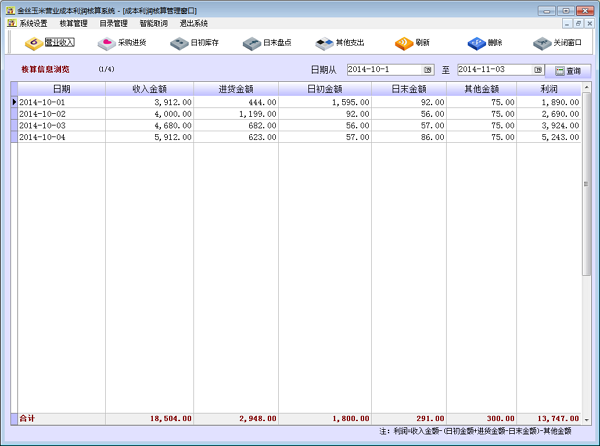Click the profit cell 2,690.00

coord(549,114)
